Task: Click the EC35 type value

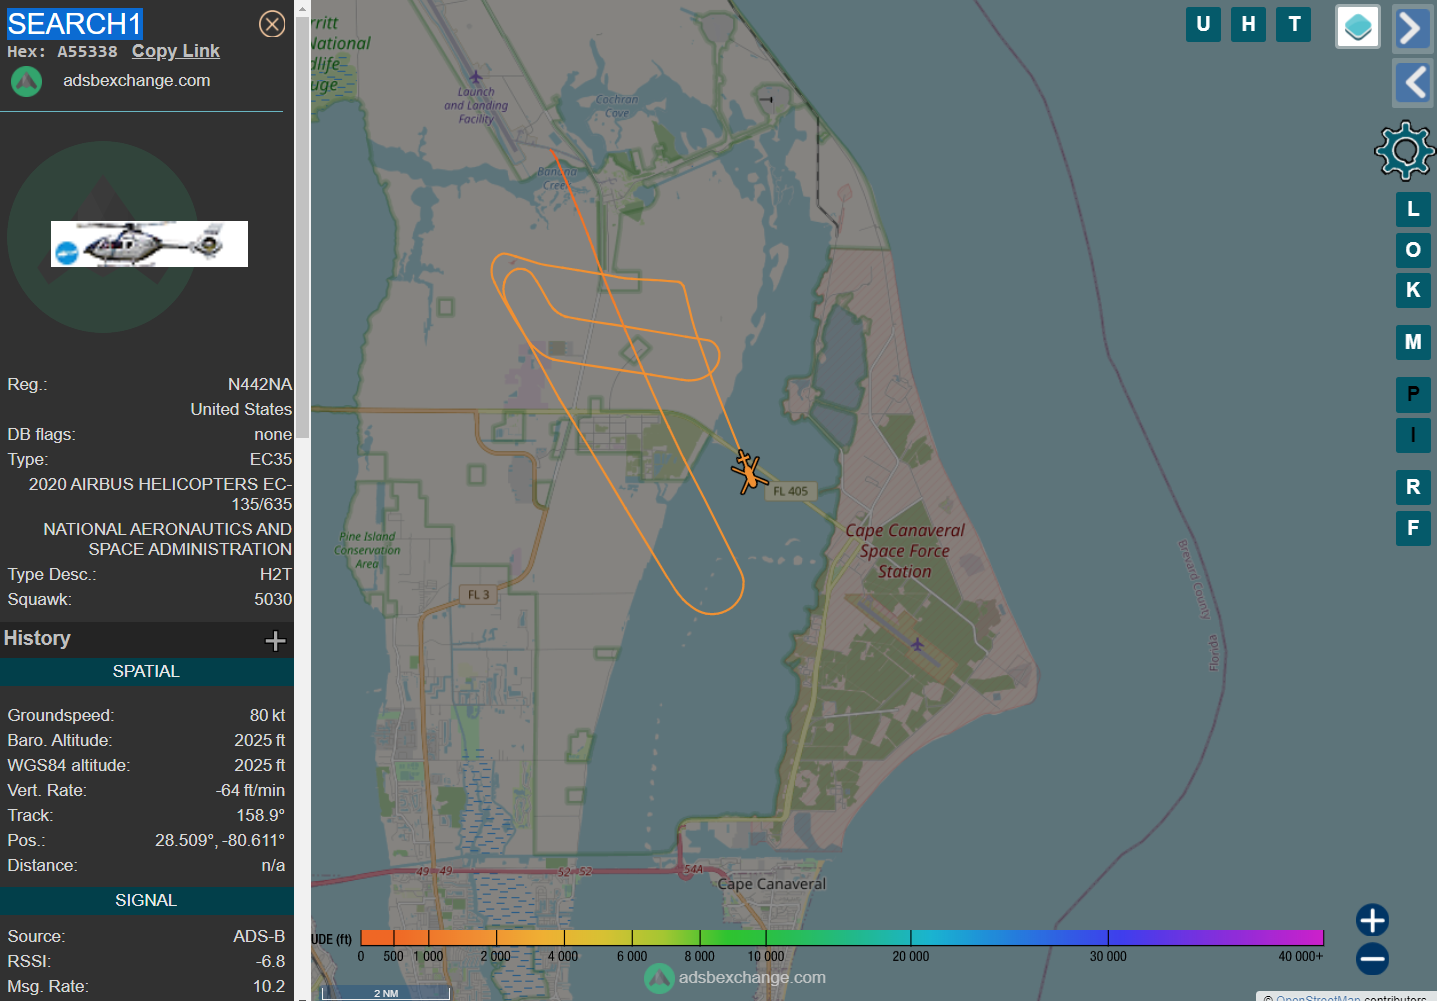Action: [271, 459]
